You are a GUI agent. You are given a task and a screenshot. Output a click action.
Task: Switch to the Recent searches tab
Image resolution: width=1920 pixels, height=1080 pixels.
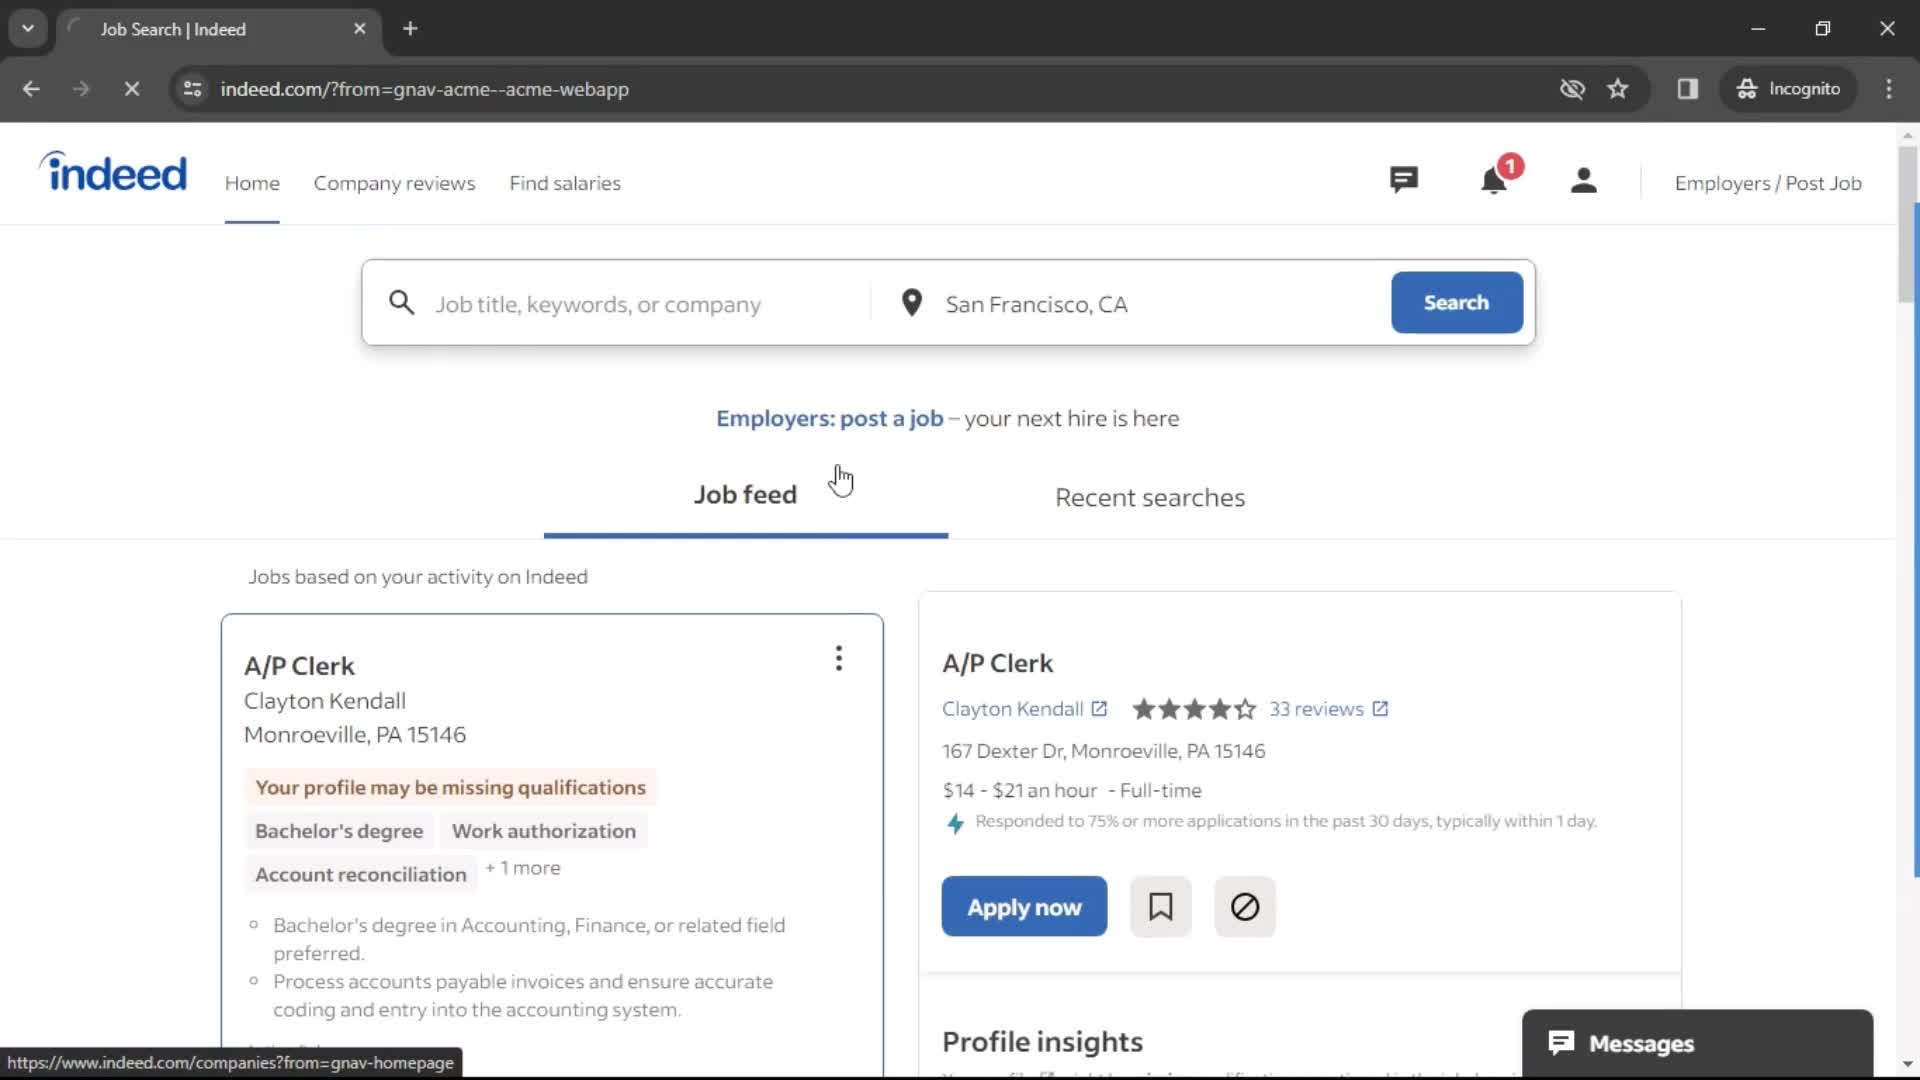click(1149, 497)
